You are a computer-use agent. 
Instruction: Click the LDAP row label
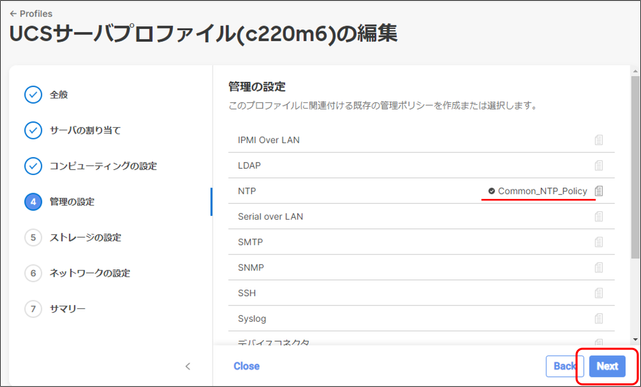tap(249, 166)
